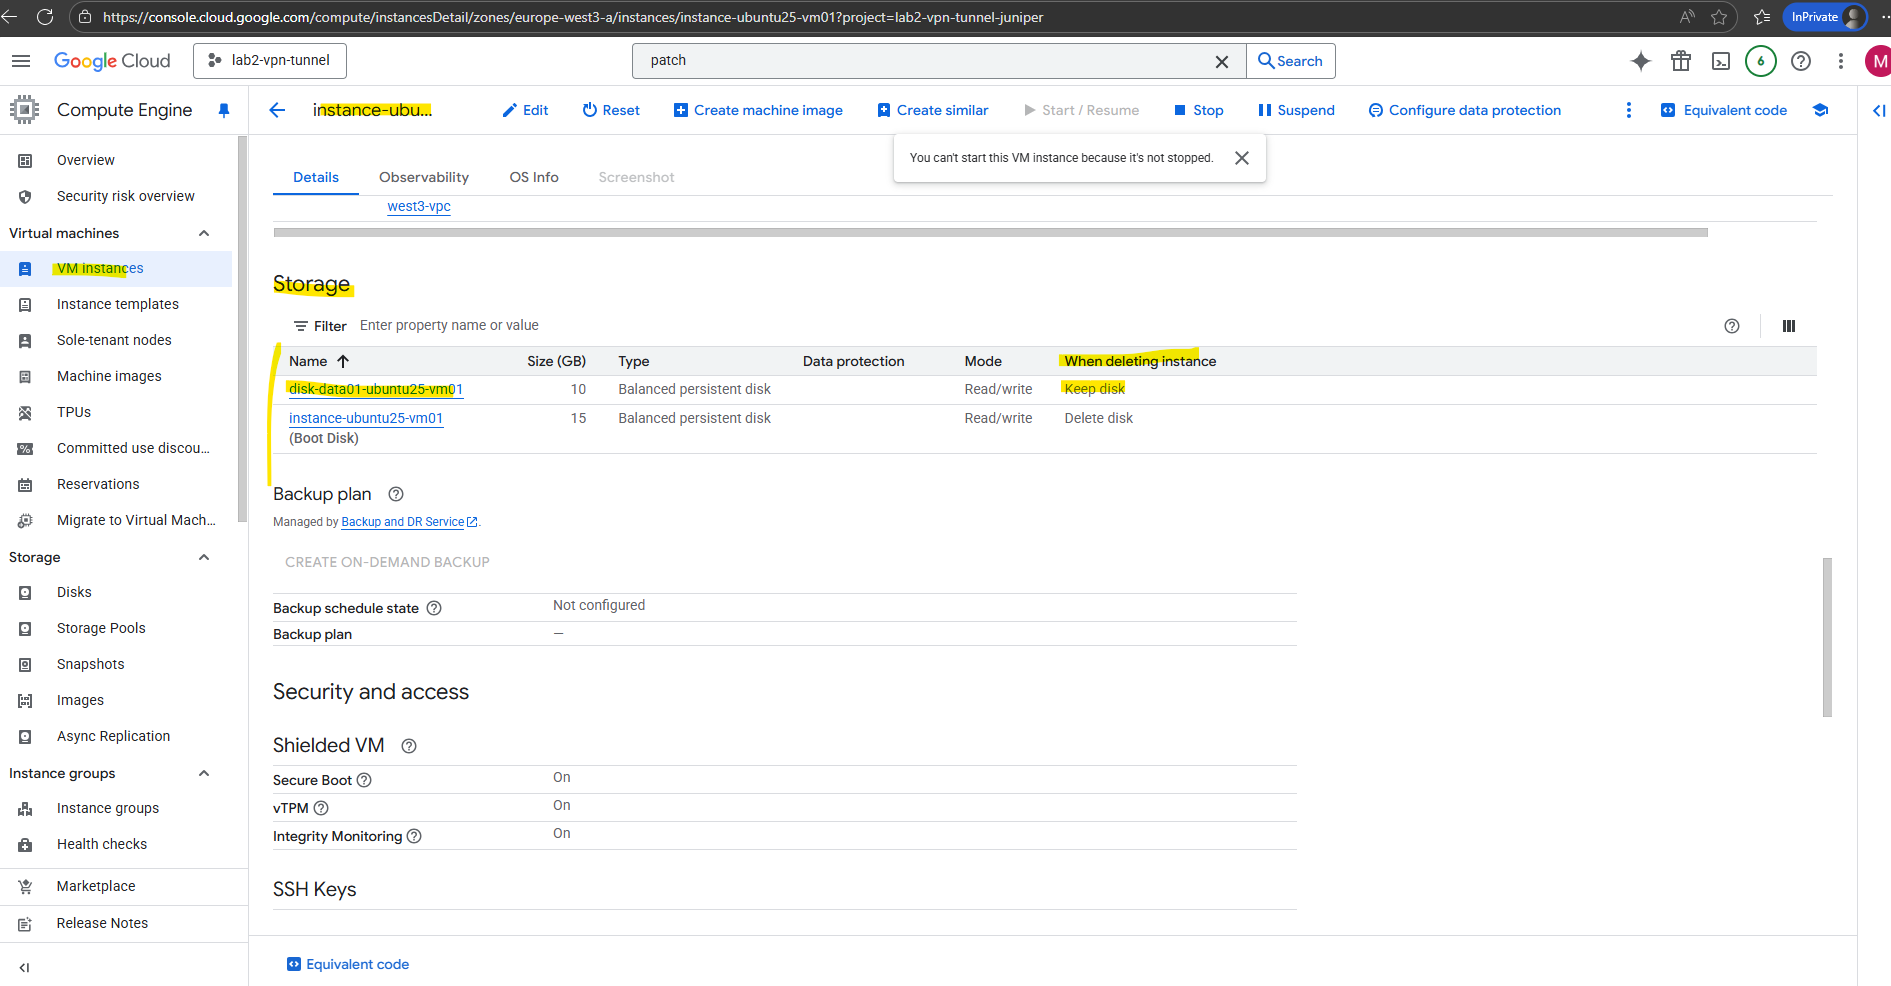Open storage table help icon
Screen dimensions: 1891x986
tap(1732, 326)
